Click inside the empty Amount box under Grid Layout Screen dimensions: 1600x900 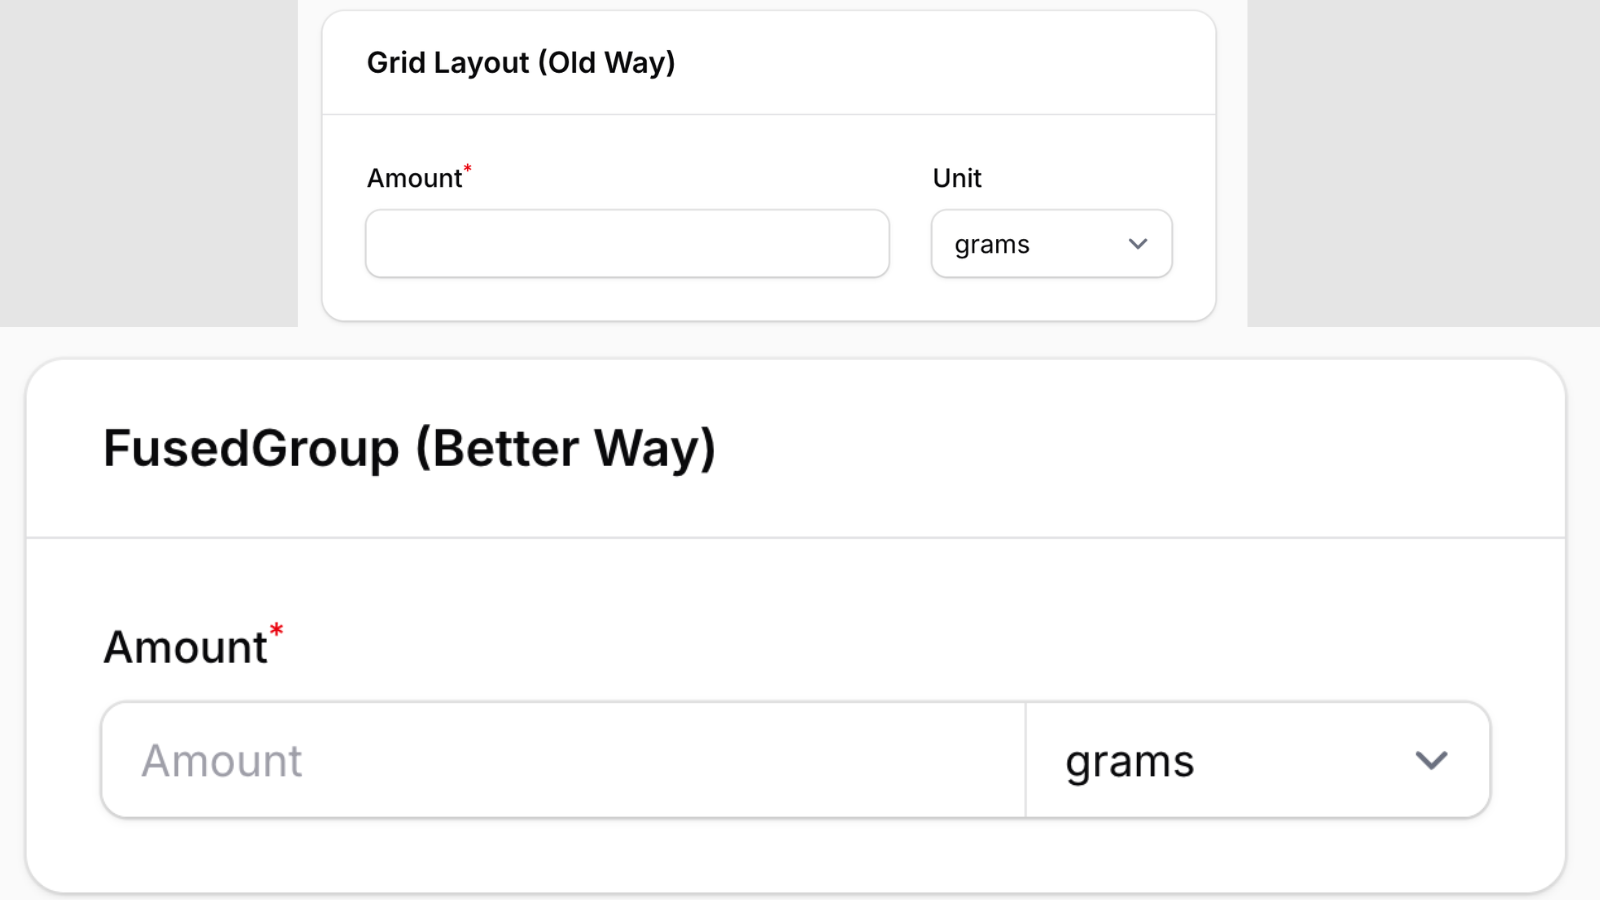click(x=627, y=243)
